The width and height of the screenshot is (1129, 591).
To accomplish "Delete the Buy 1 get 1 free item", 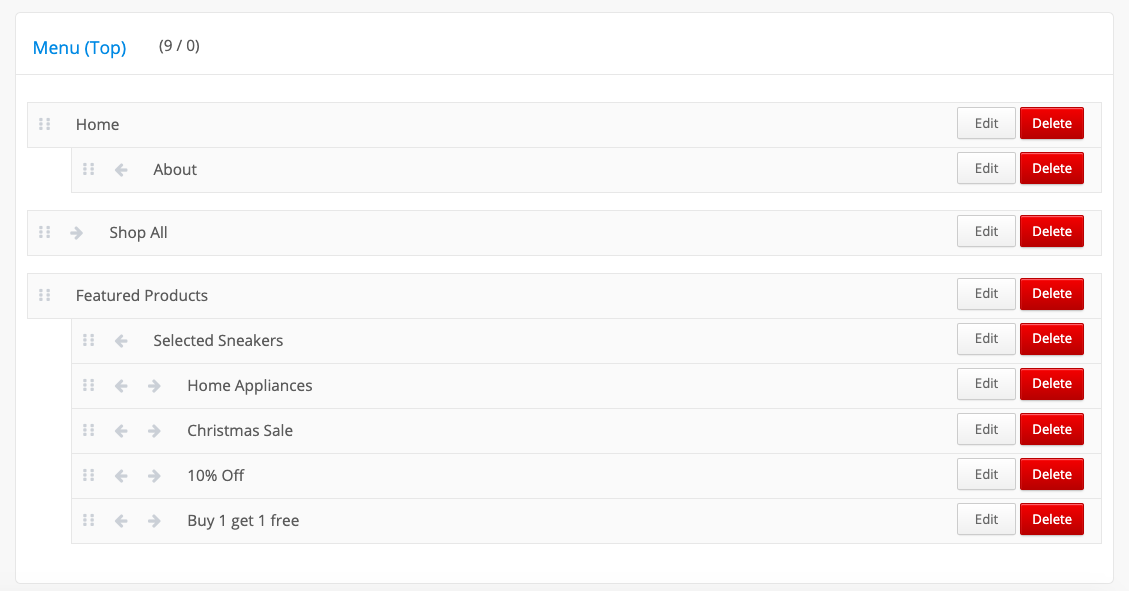I will (1051, 519).
